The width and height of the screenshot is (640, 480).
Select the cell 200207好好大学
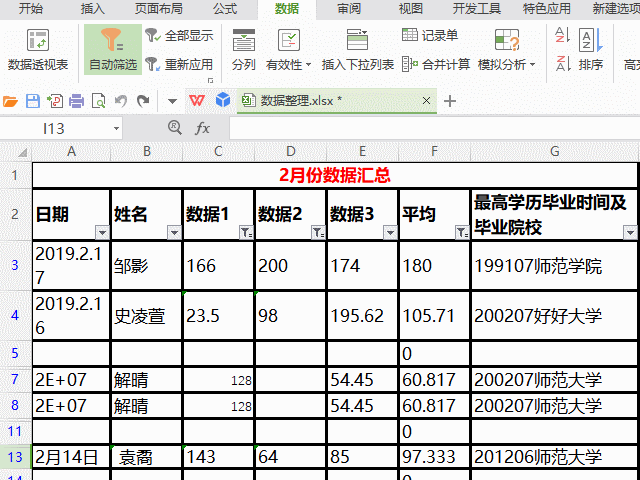[x=554, y=316]
